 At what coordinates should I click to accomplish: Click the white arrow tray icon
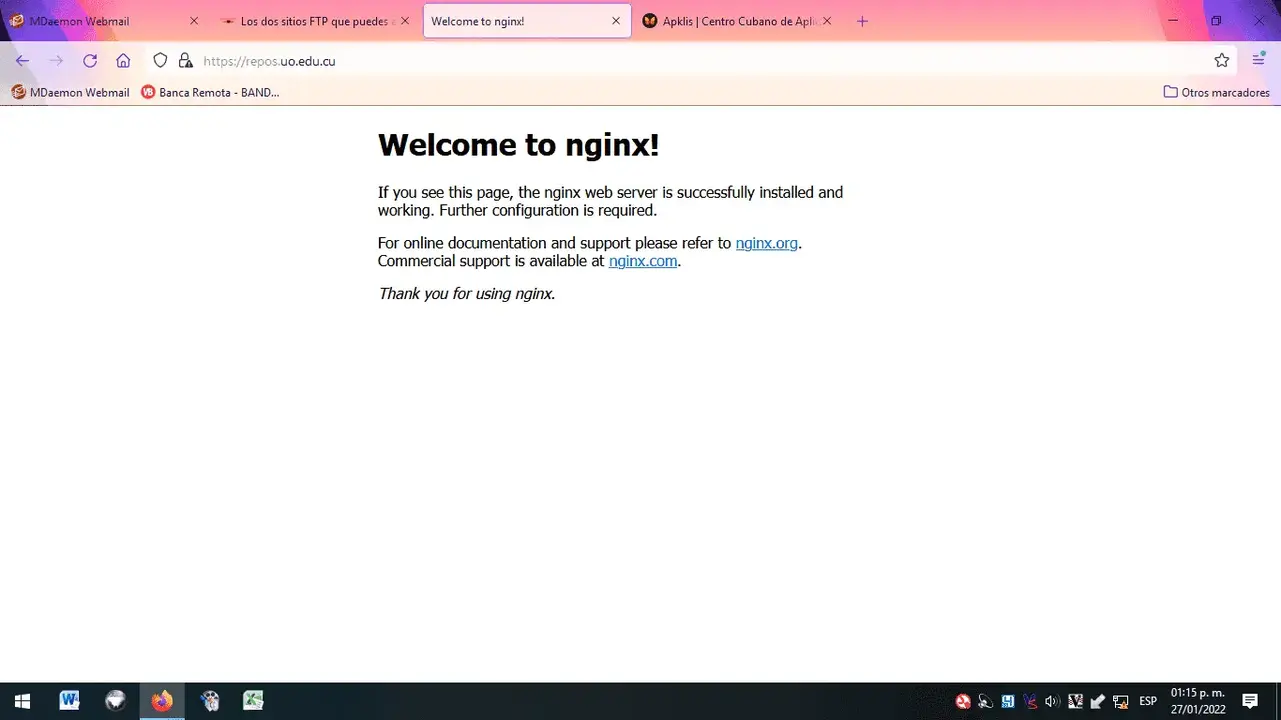pyautogui.click(x=1098, y=702)
